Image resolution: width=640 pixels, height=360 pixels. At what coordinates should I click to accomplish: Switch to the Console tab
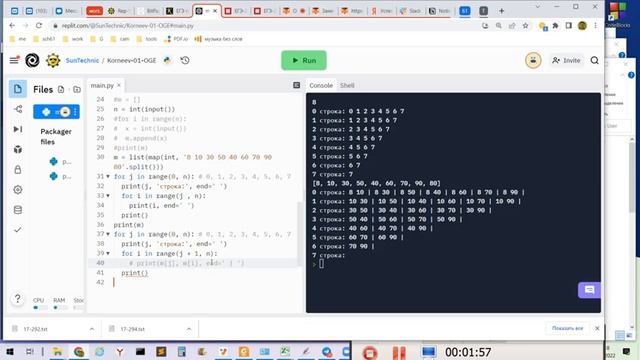(x=321, y=85)
